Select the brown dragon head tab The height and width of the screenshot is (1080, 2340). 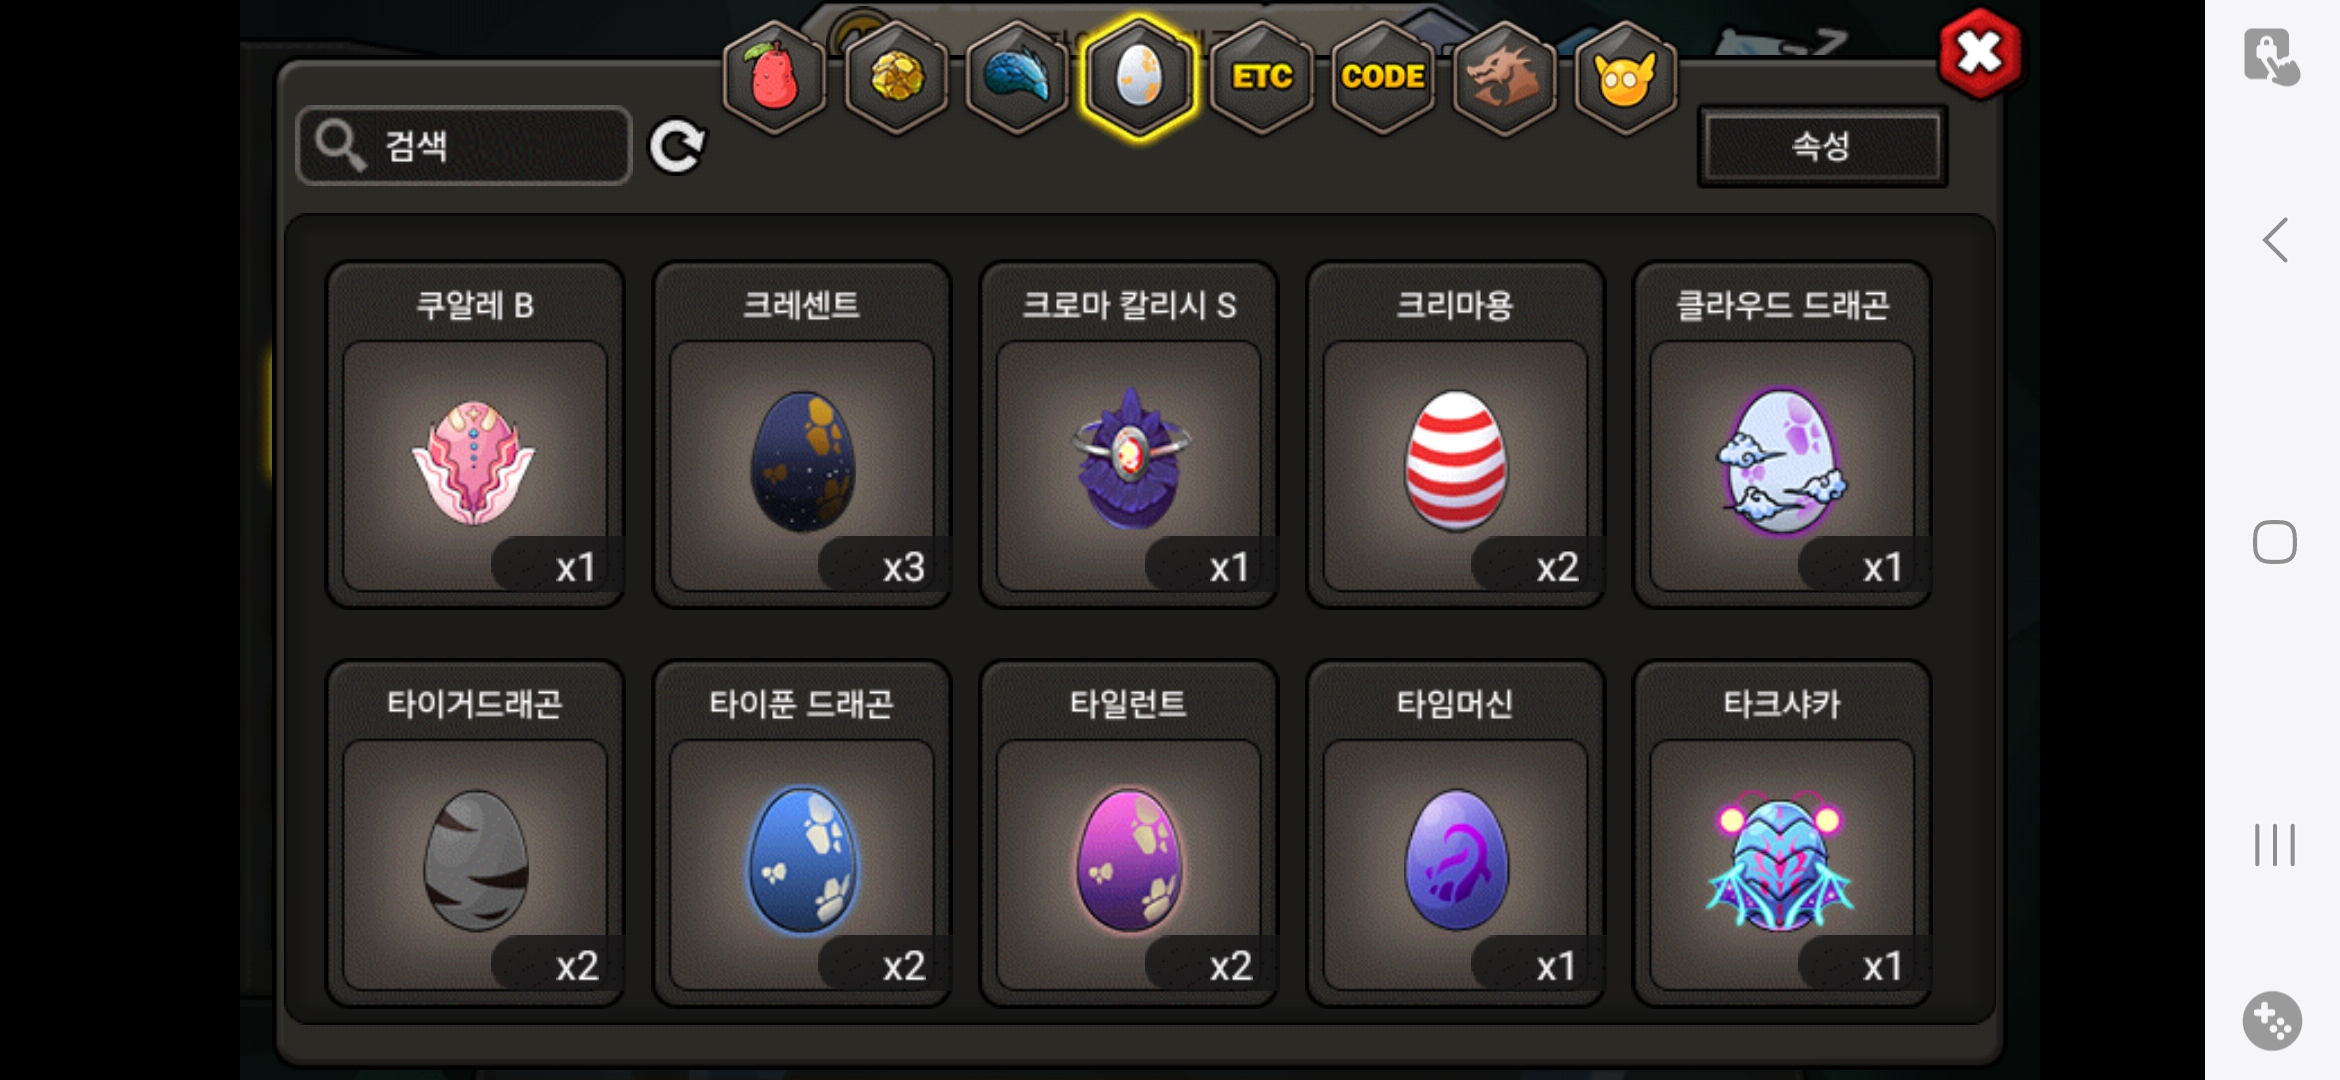[x=1504, y=77]
